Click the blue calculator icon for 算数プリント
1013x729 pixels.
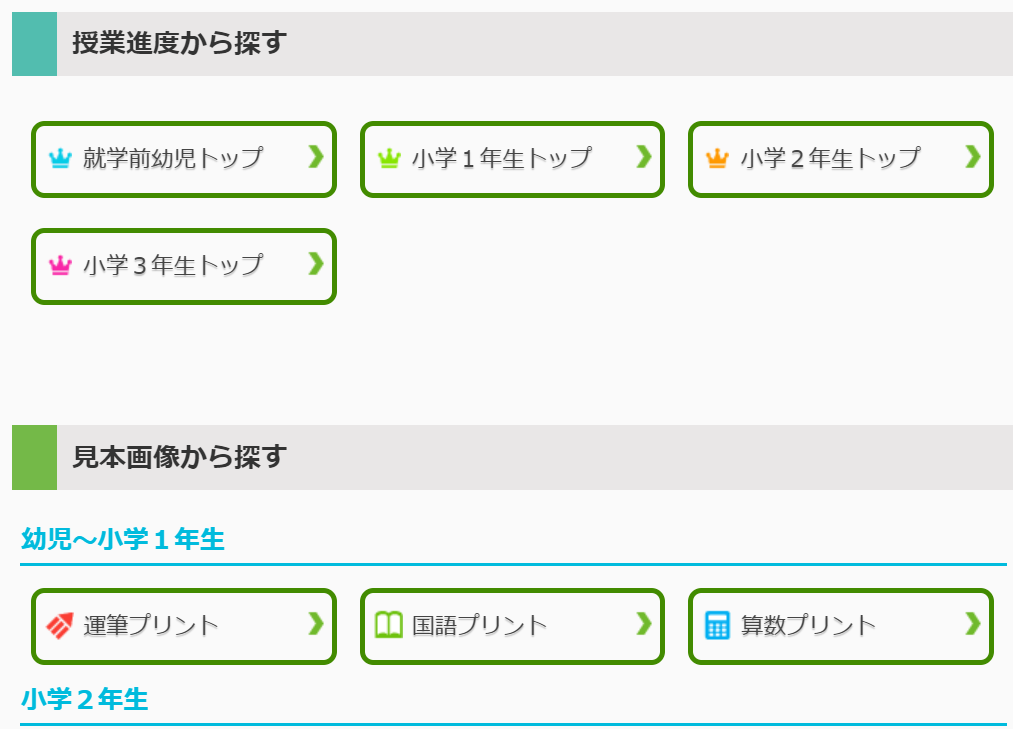click(717, 626)
